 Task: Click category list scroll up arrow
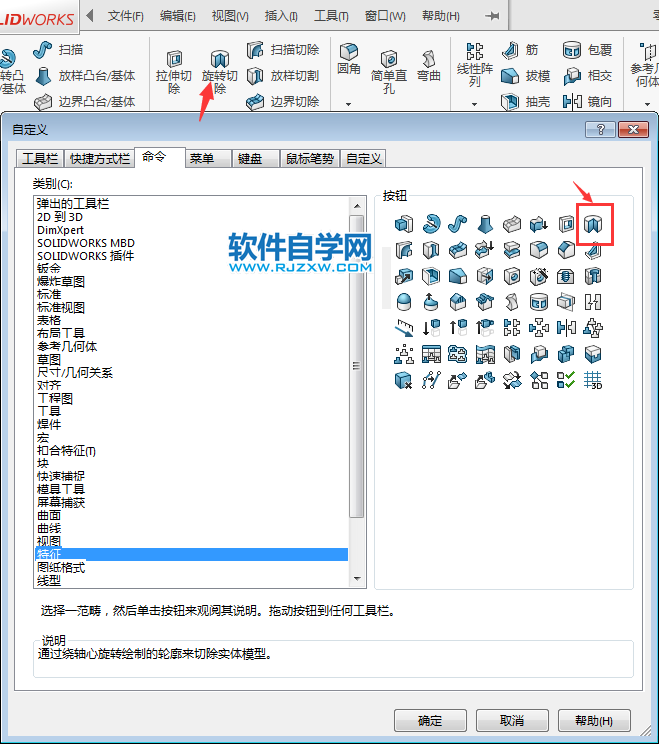(357, 206)
